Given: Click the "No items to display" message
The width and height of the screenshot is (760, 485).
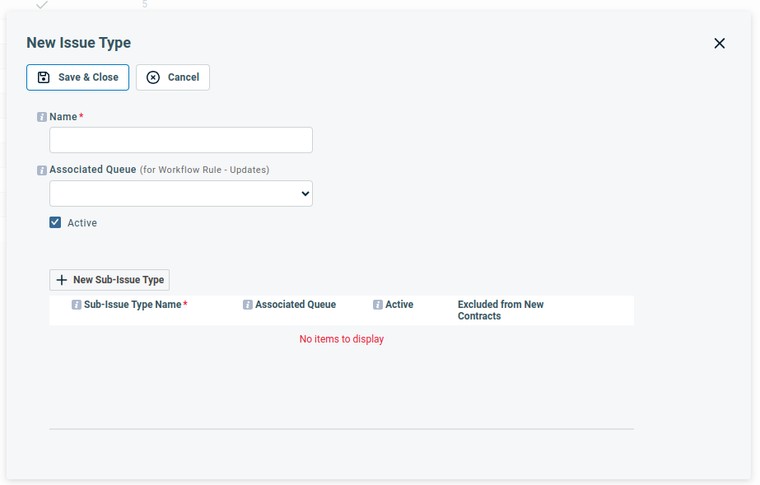Looking at the screenshot, I should tap(341, 339).
